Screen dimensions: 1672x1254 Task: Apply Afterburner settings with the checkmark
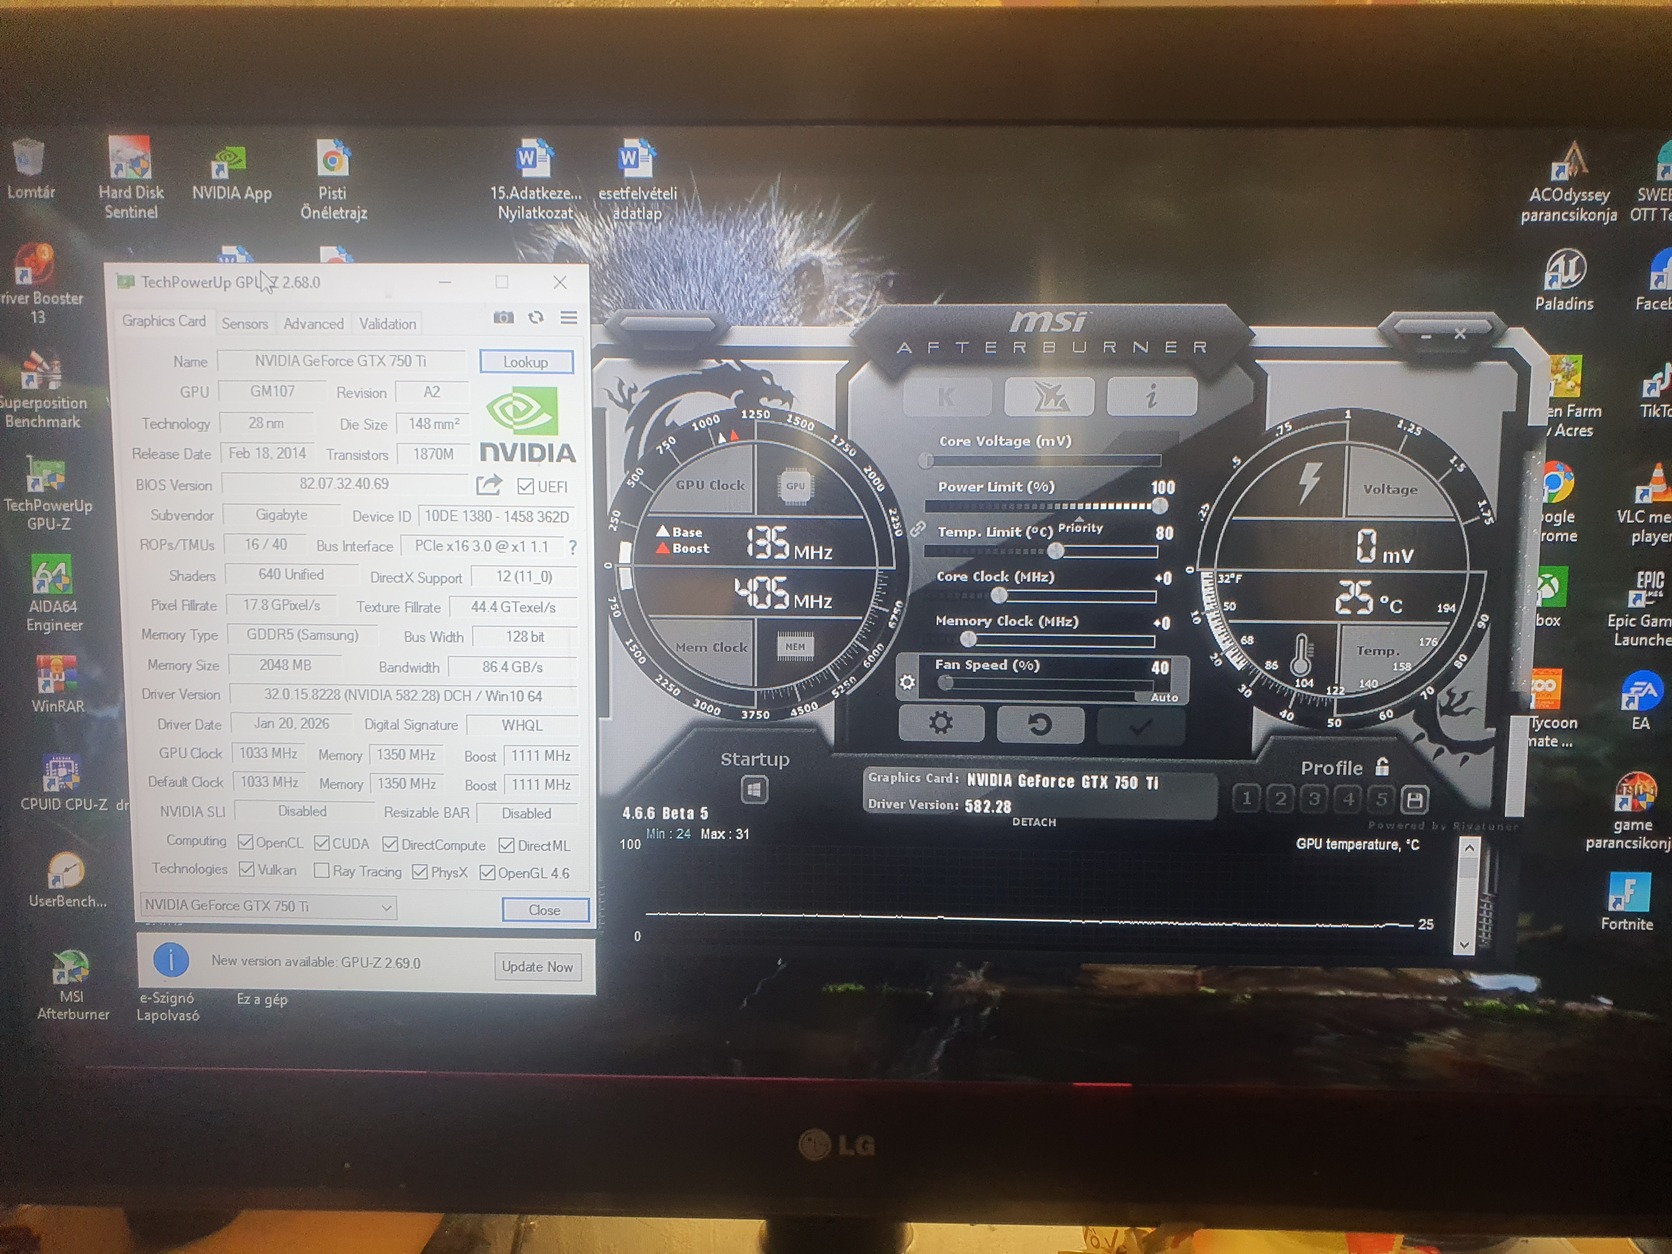[1140, 725]
